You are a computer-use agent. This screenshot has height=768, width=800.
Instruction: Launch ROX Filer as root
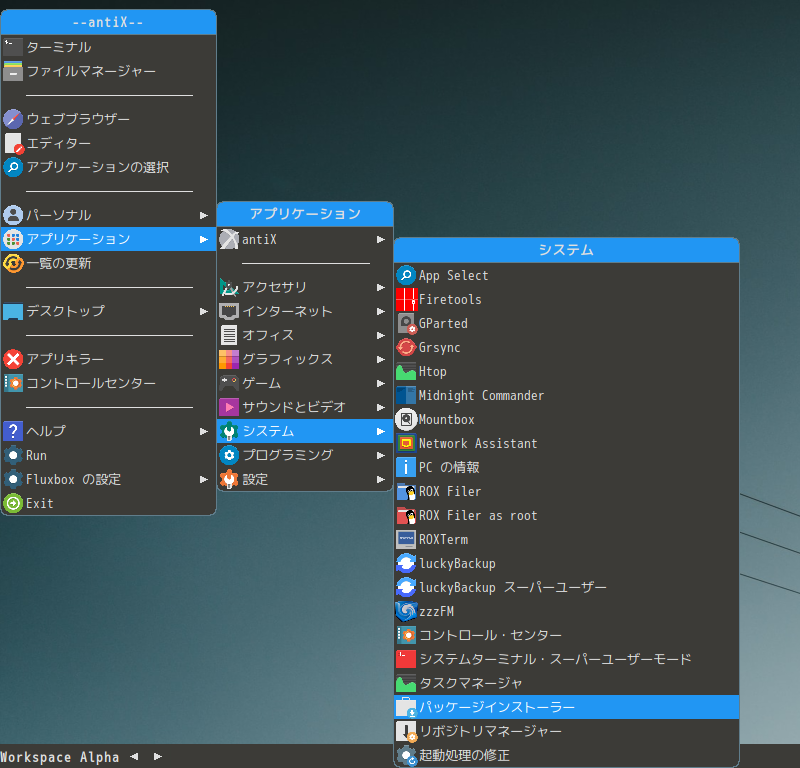(x=566, y=515)
